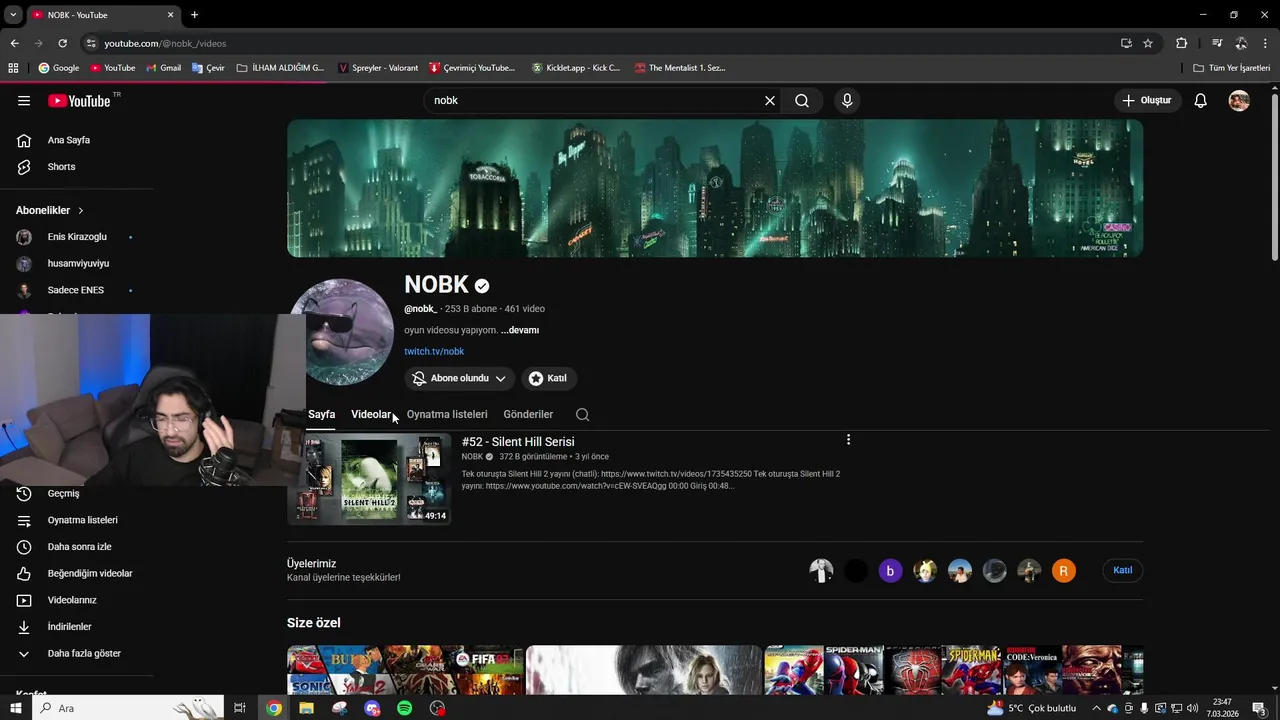
Task: Close the NOBK - YouTube tab
Action: tap(171, 15)
